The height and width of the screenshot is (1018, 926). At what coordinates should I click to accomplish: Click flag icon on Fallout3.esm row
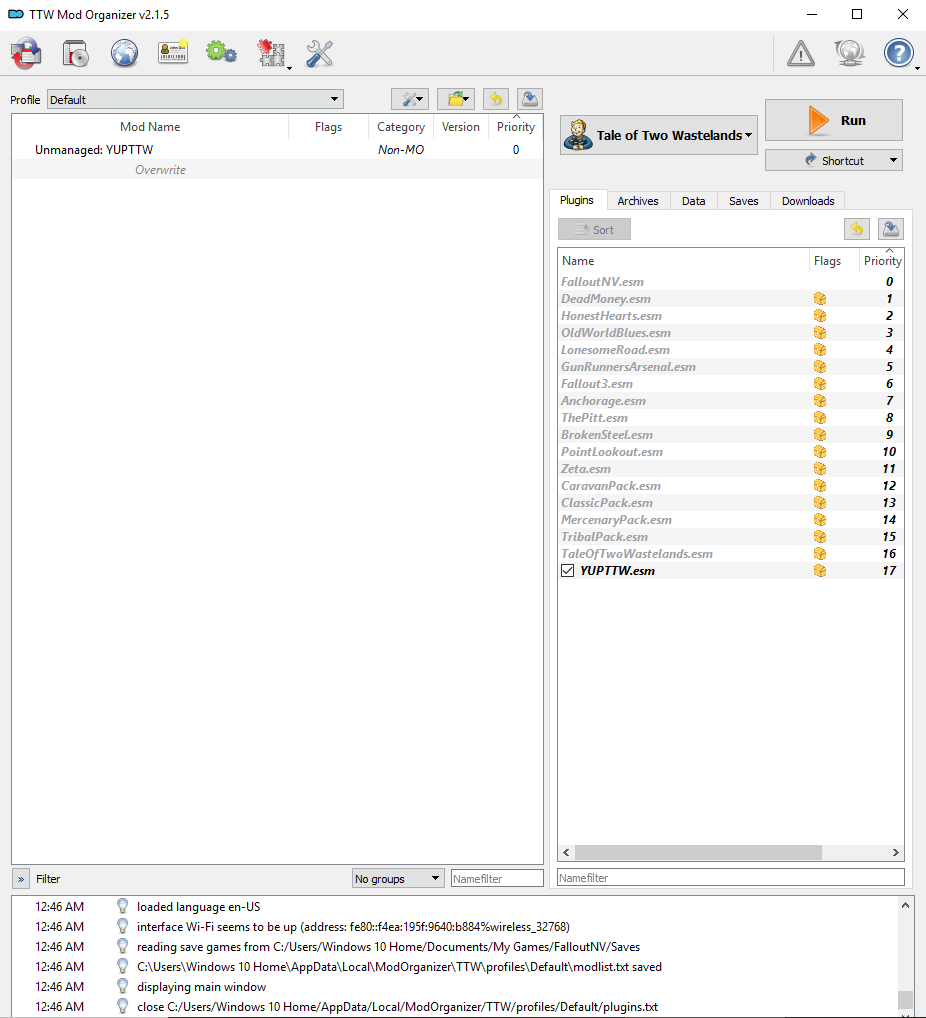[x=820, y=384]
